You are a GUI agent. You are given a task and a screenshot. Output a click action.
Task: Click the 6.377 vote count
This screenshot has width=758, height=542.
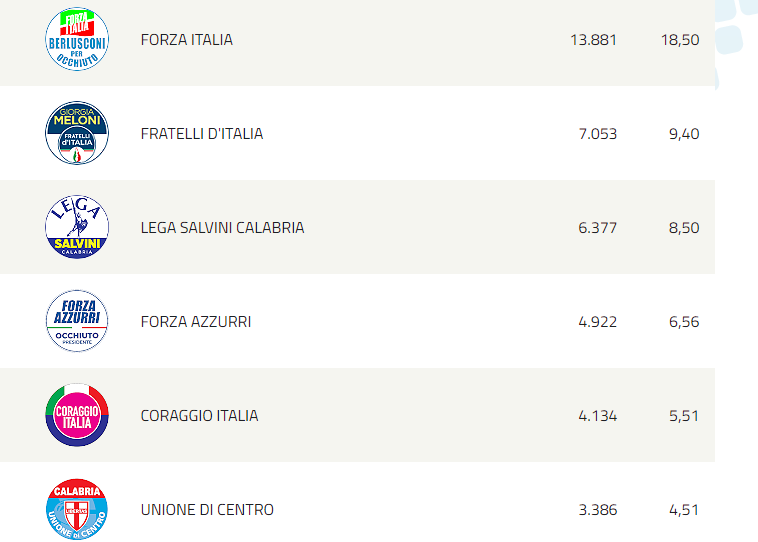[598, 227]
